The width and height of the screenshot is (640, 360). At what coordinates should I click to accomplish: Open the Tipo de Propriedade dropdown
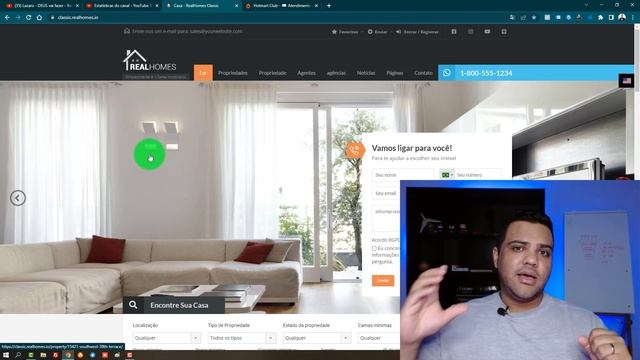click(x=242, y=338)
